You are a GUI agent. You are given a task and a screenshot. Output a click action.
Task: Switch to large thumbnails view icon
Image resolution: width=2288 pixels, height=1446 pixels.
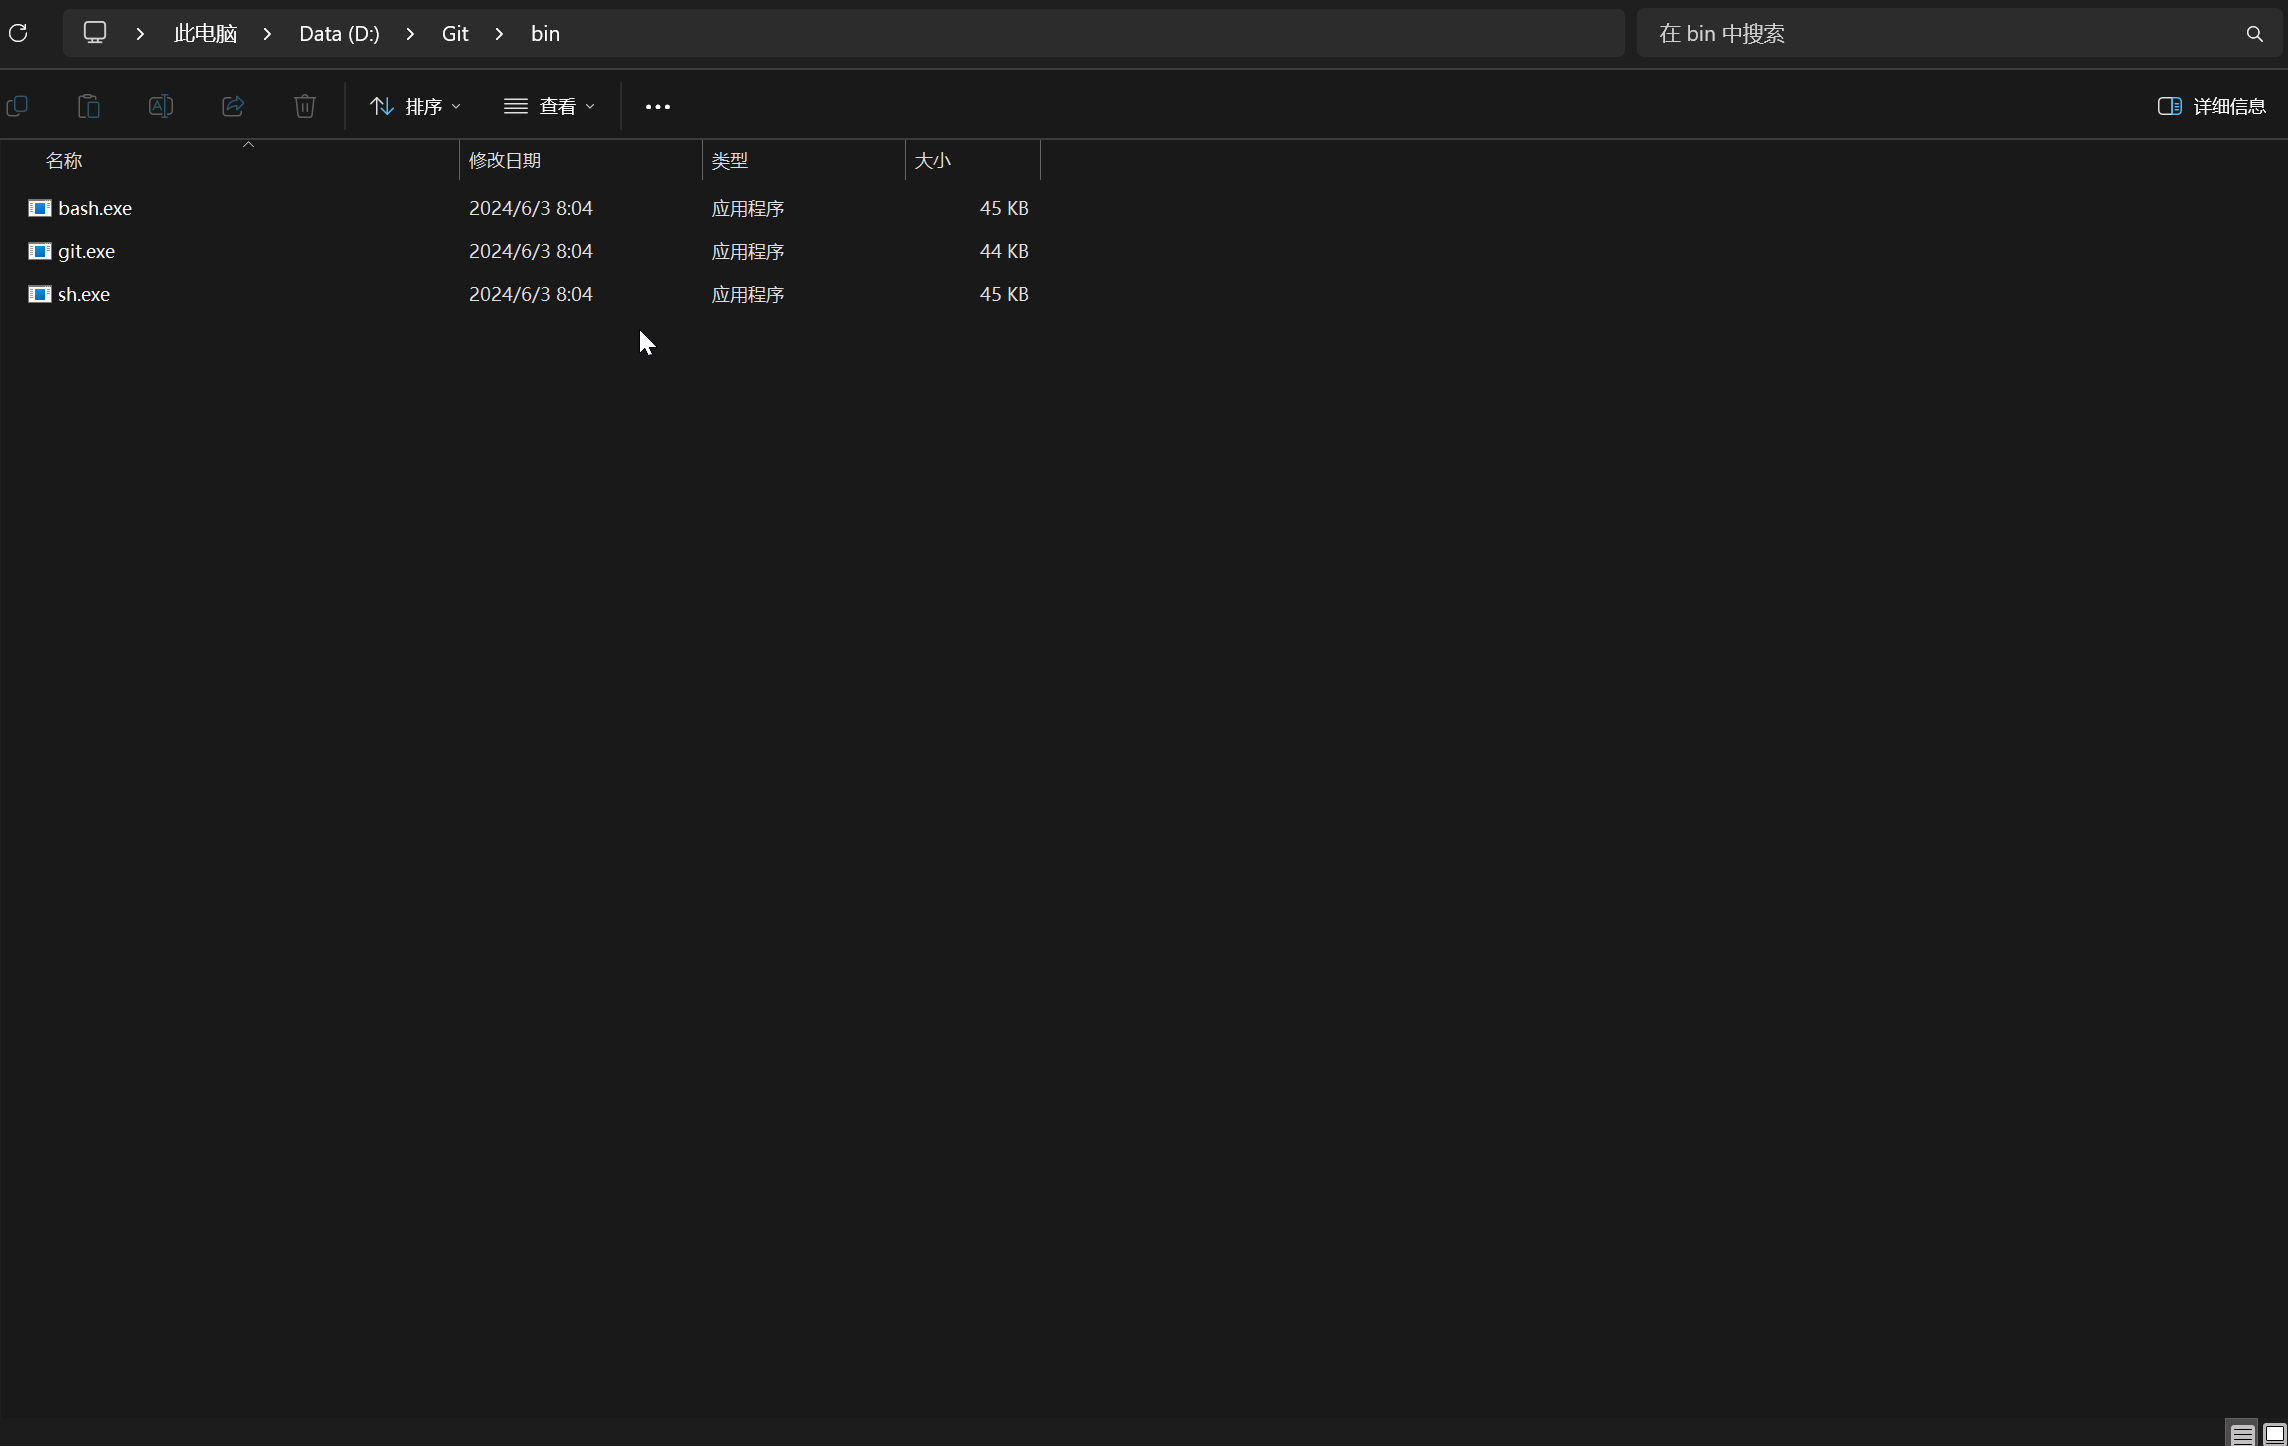click(x=2274, y=1435)
